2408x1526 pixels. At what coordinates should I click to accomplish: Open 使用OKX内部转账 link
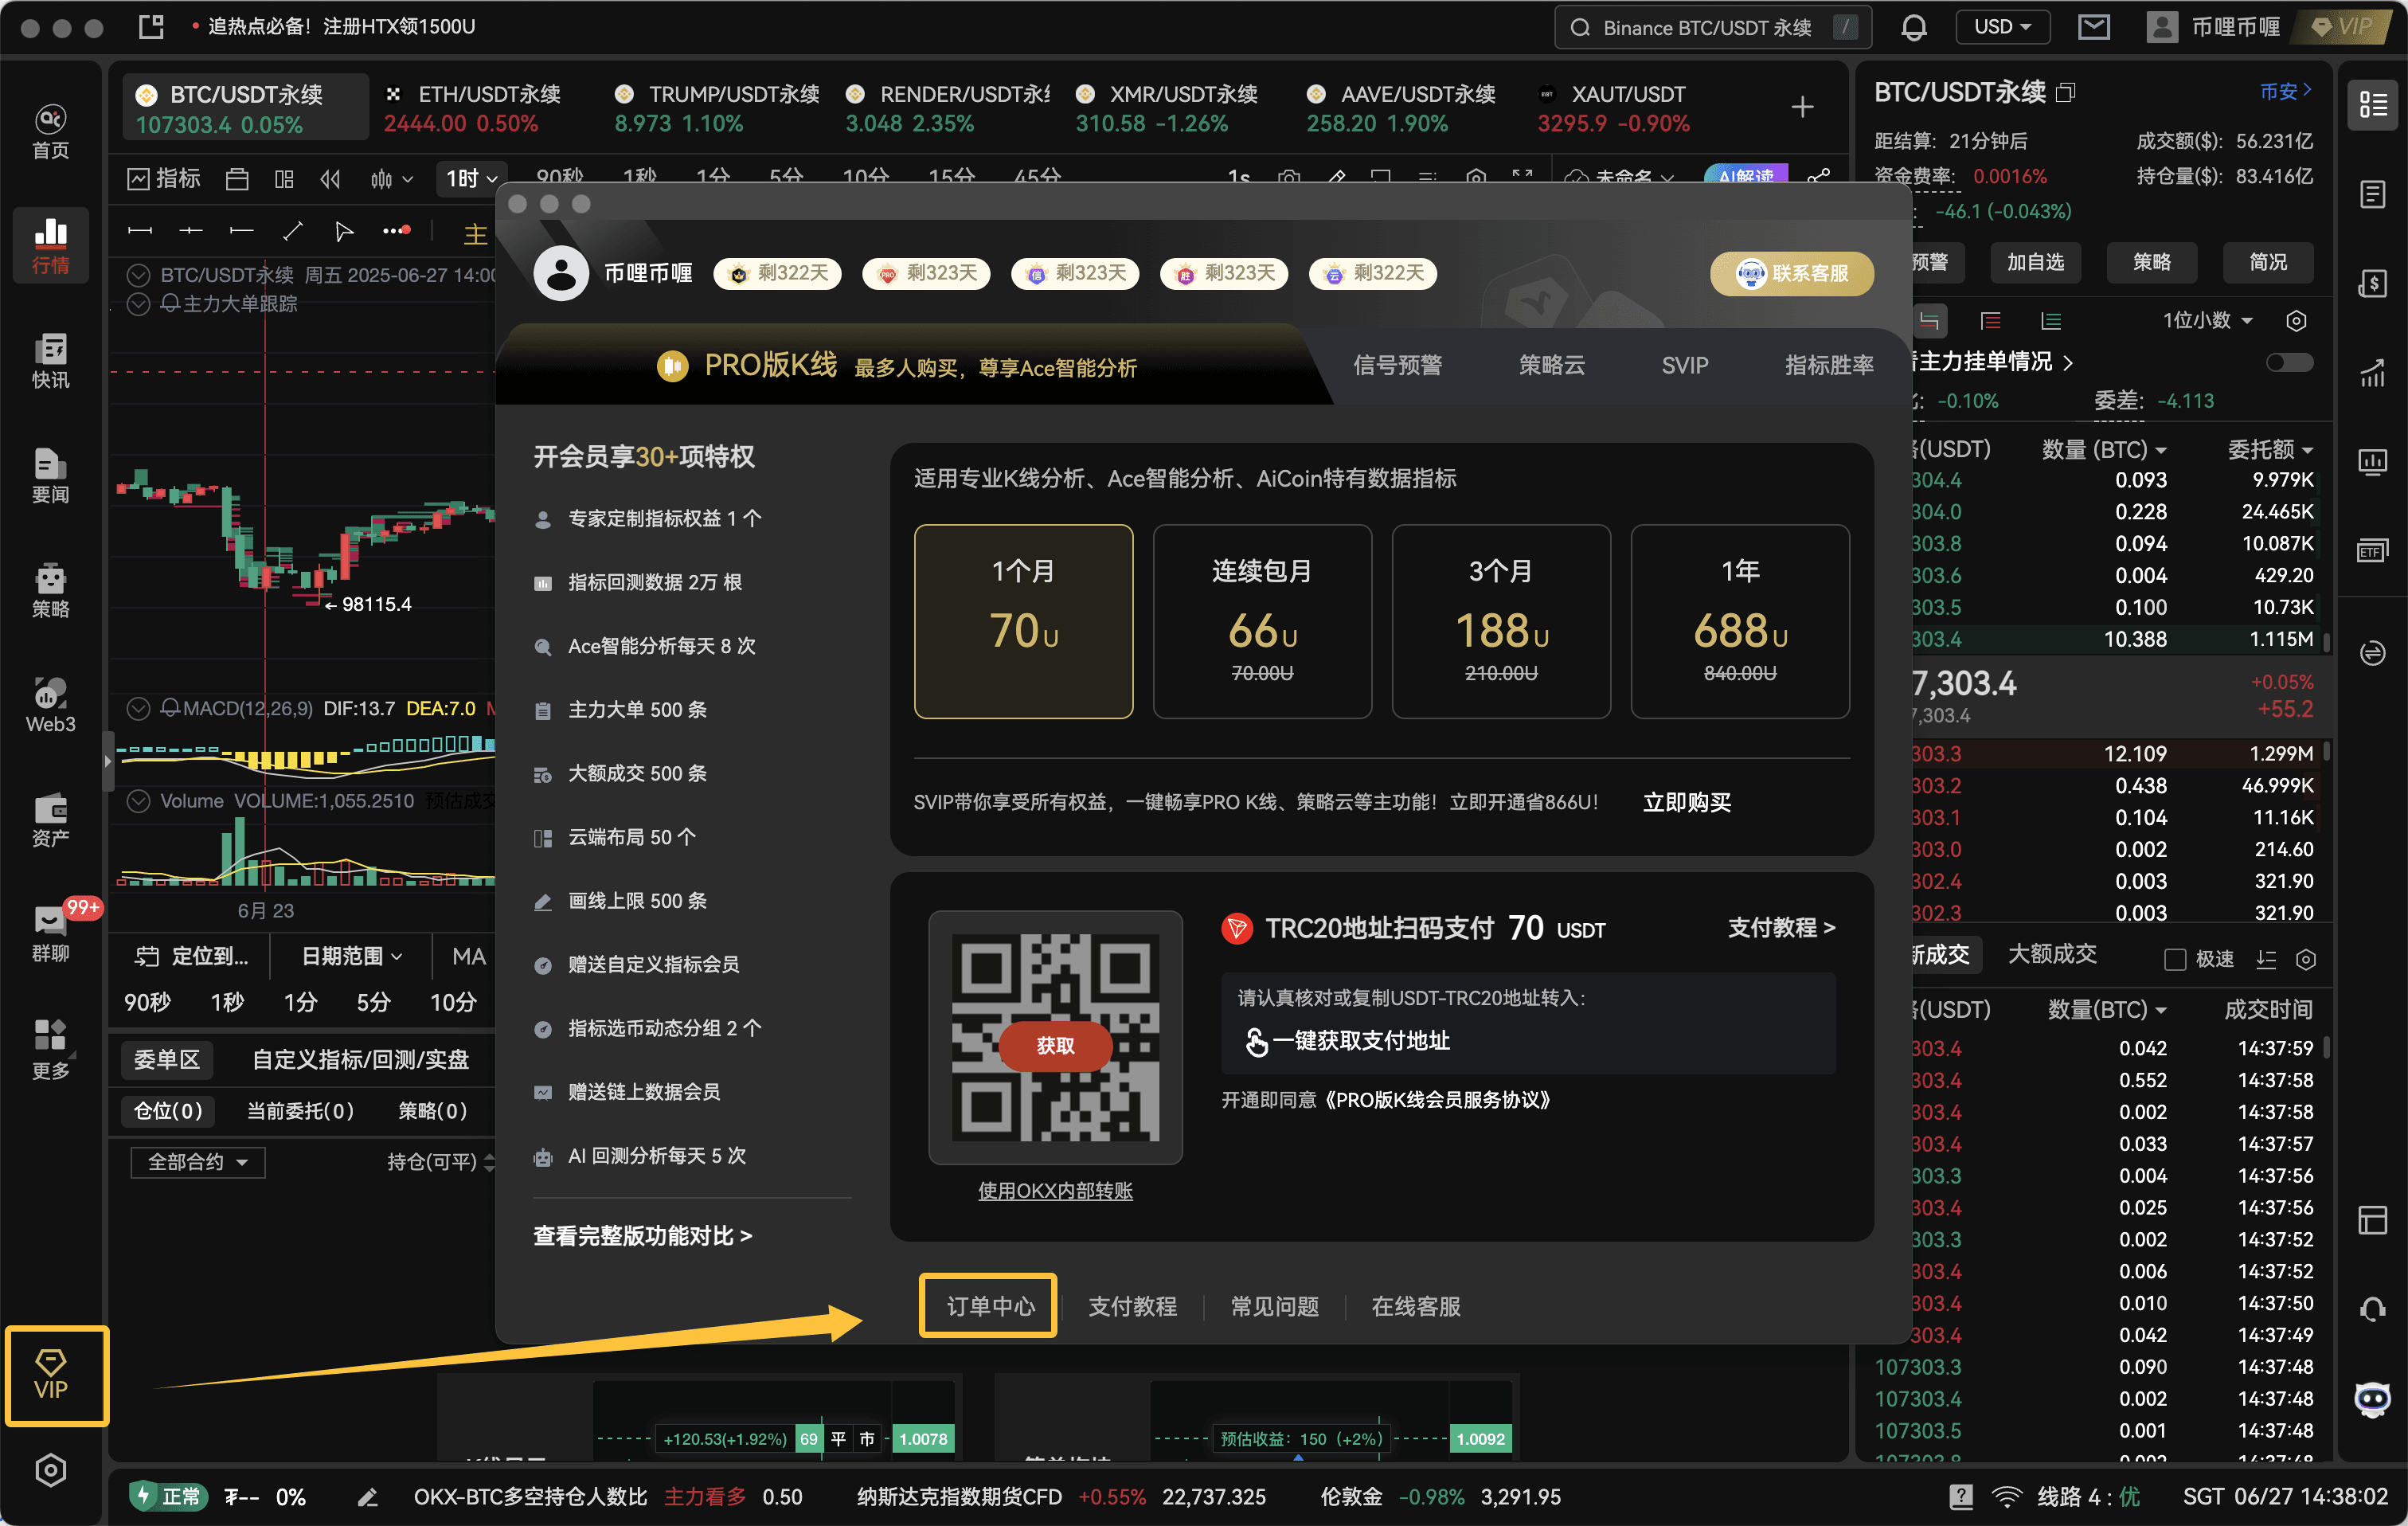(x=1055, y=1191)
